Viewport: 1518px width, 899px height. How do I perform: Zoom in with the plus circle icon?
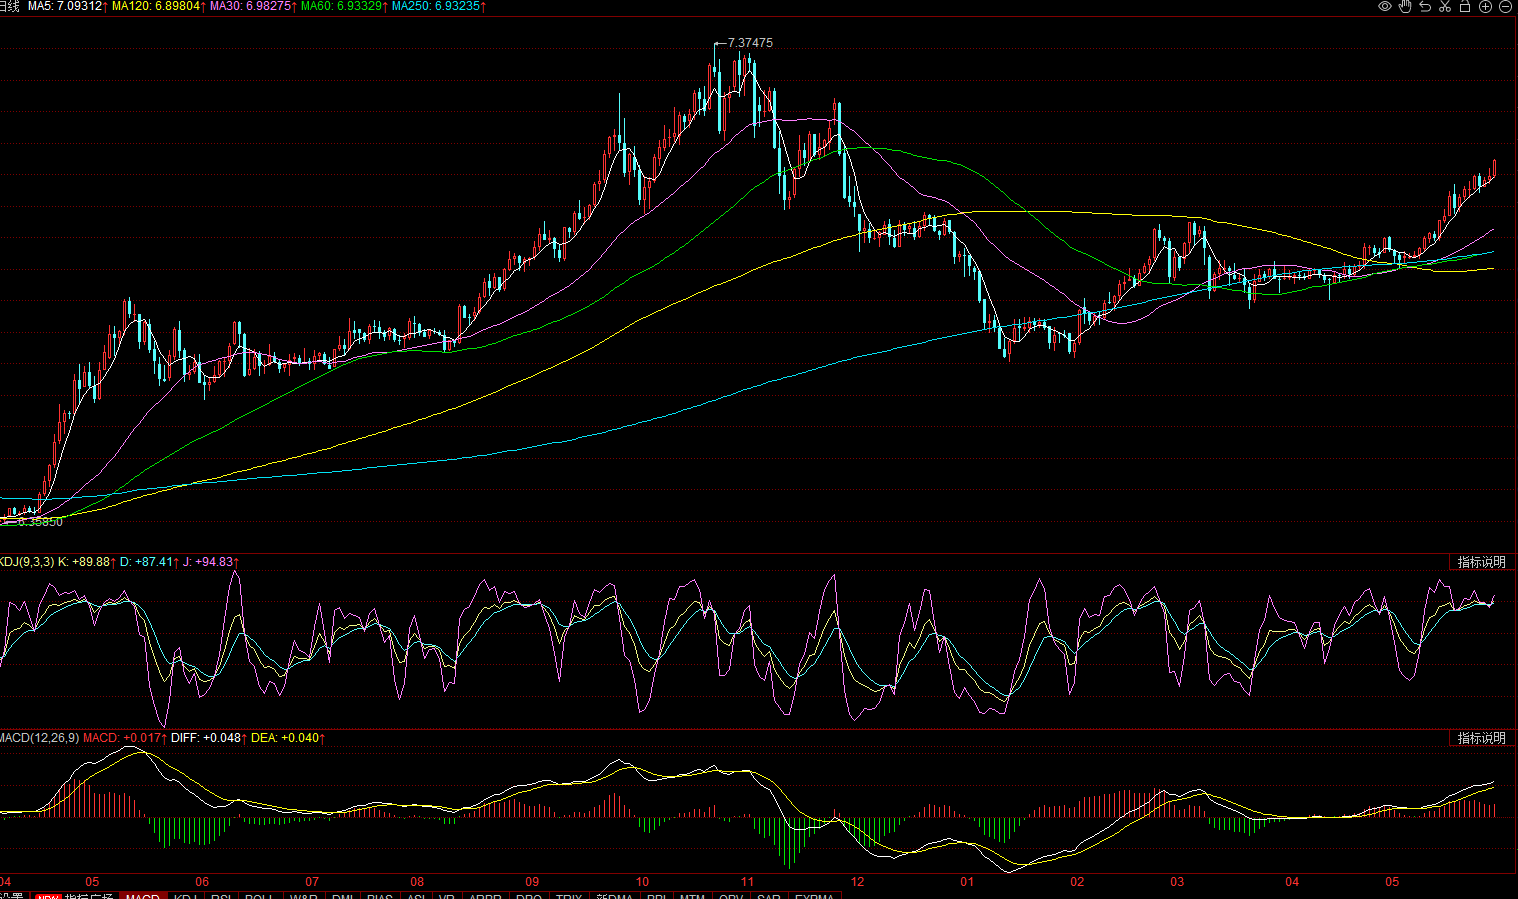[1486, 6]
